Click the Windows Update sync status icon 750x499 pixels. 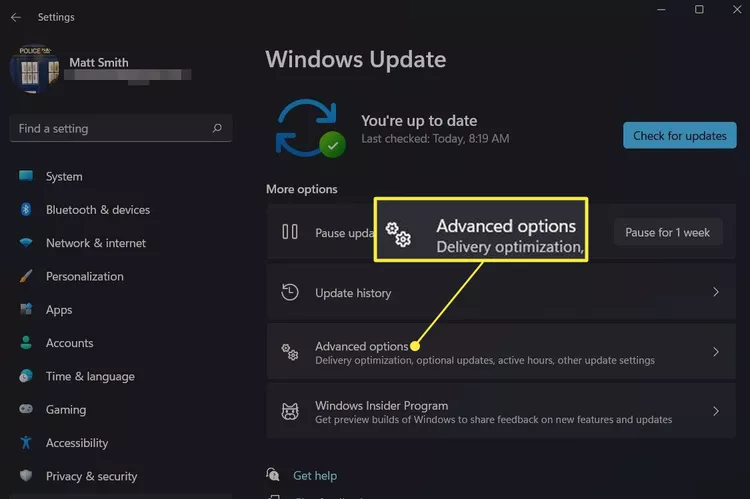pos(308,128)
